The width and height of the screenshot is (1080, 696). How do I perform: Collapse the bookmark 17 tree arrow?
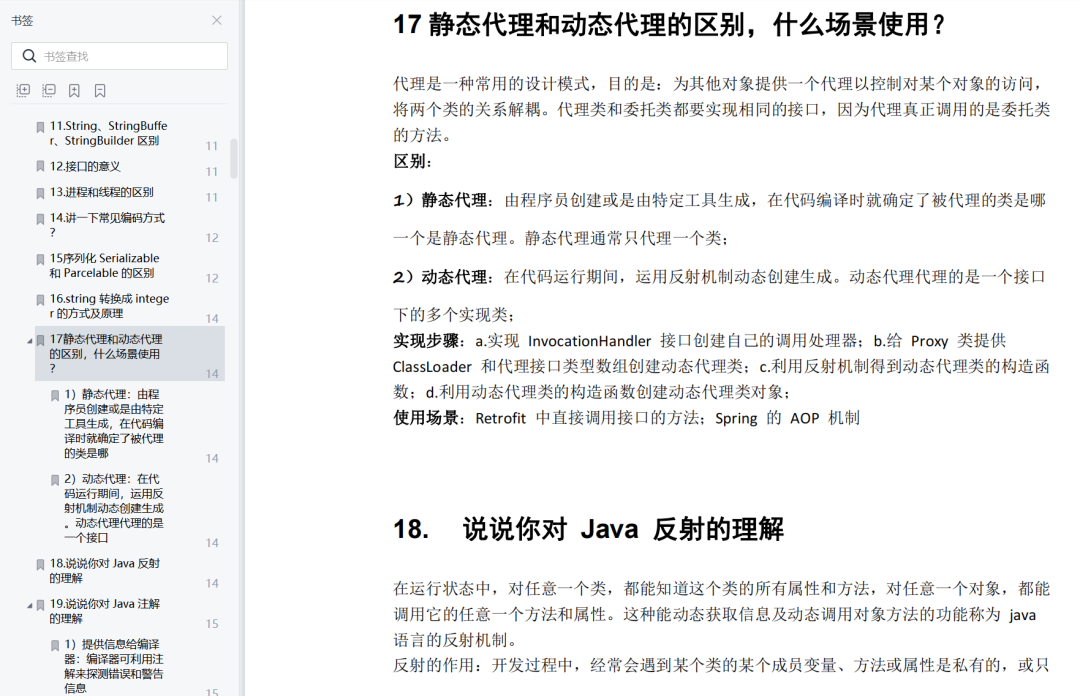click(x=30, y=341)
